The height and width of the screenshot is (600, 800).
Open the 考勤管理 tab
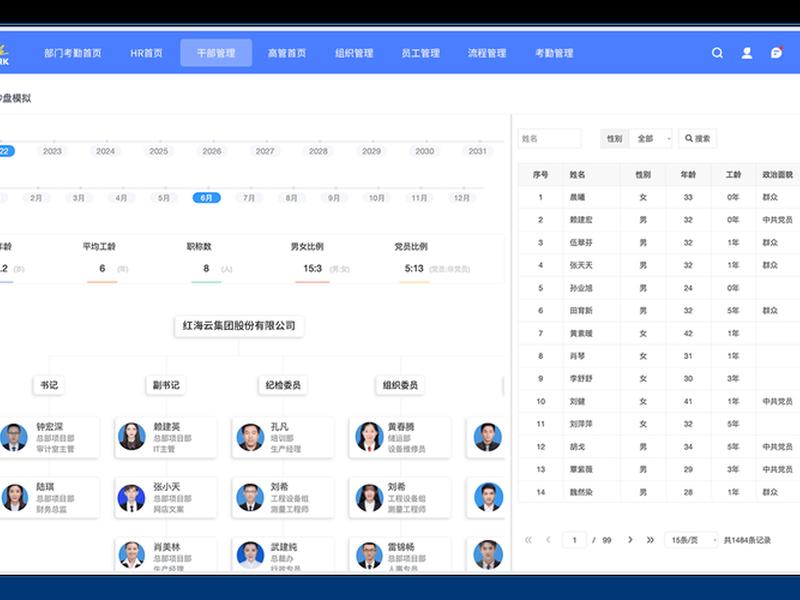click(x=554, y=53)
